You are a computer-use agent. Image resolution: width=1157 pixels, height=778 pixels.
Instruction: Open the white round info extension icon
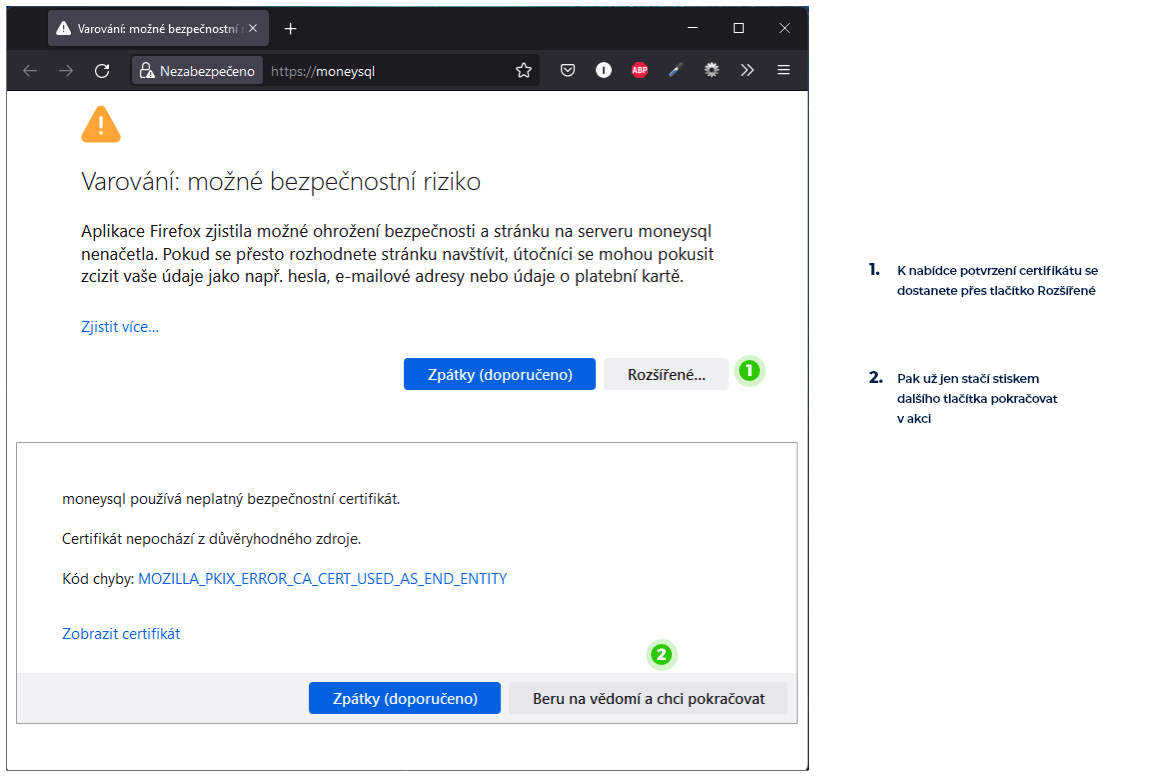coord(604,70)
